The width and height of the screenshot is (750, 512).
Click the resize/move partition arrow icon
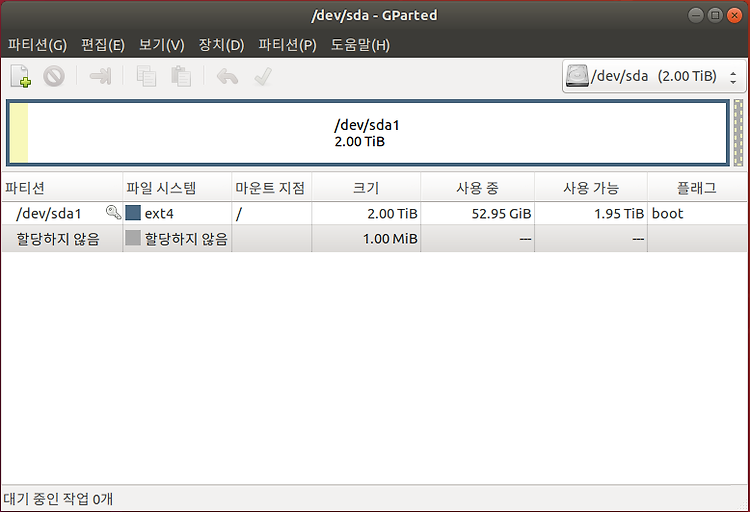(100, 76)
